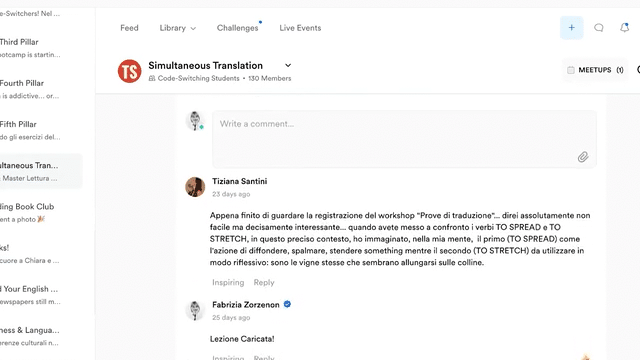Click Fabrizia Zorzenon's name link
Viewport: 640px width, 360px height.
point(246,304)
